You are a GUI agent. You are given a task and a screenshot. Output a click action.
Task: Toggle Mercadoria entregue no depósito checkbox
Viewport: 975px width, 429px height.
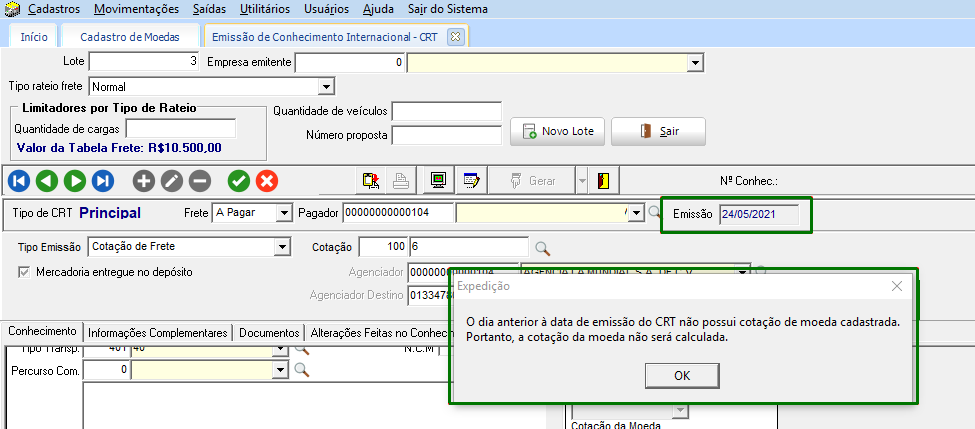point(25,272)
